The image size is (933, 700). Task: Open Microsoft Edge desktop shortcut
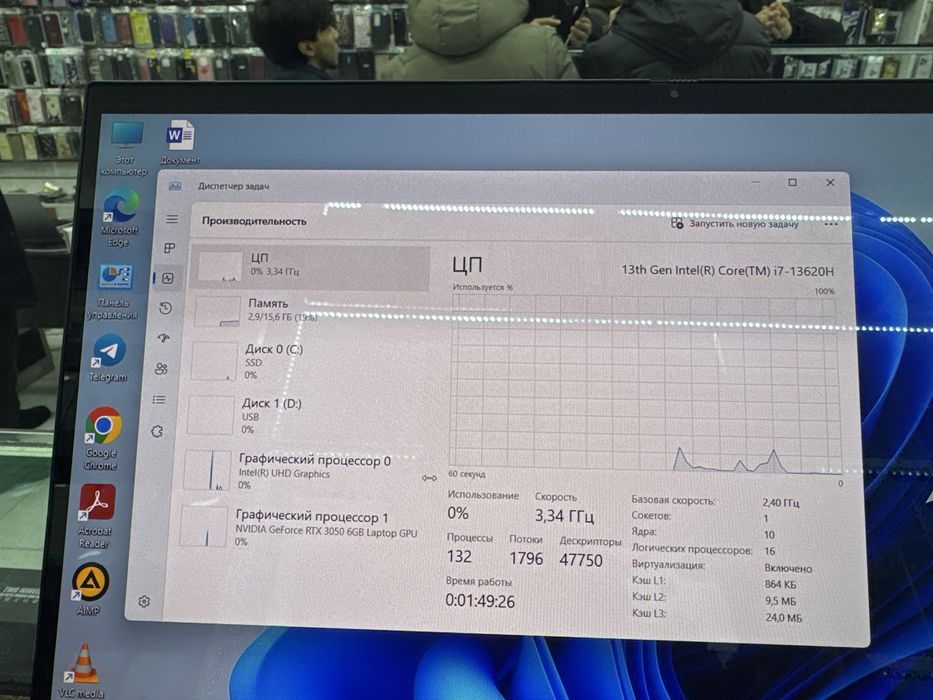click(x=120, y=218)
